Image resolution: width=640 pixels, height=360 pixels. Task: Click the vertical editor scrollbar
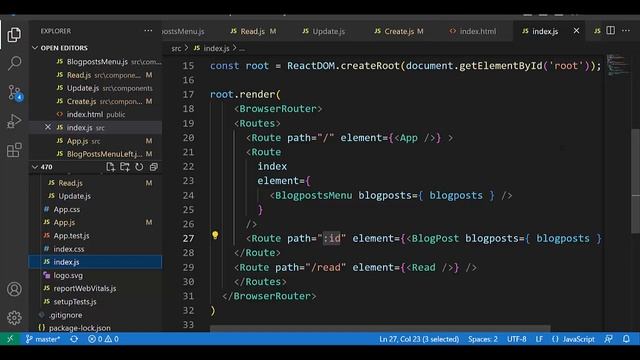point(635,181)
